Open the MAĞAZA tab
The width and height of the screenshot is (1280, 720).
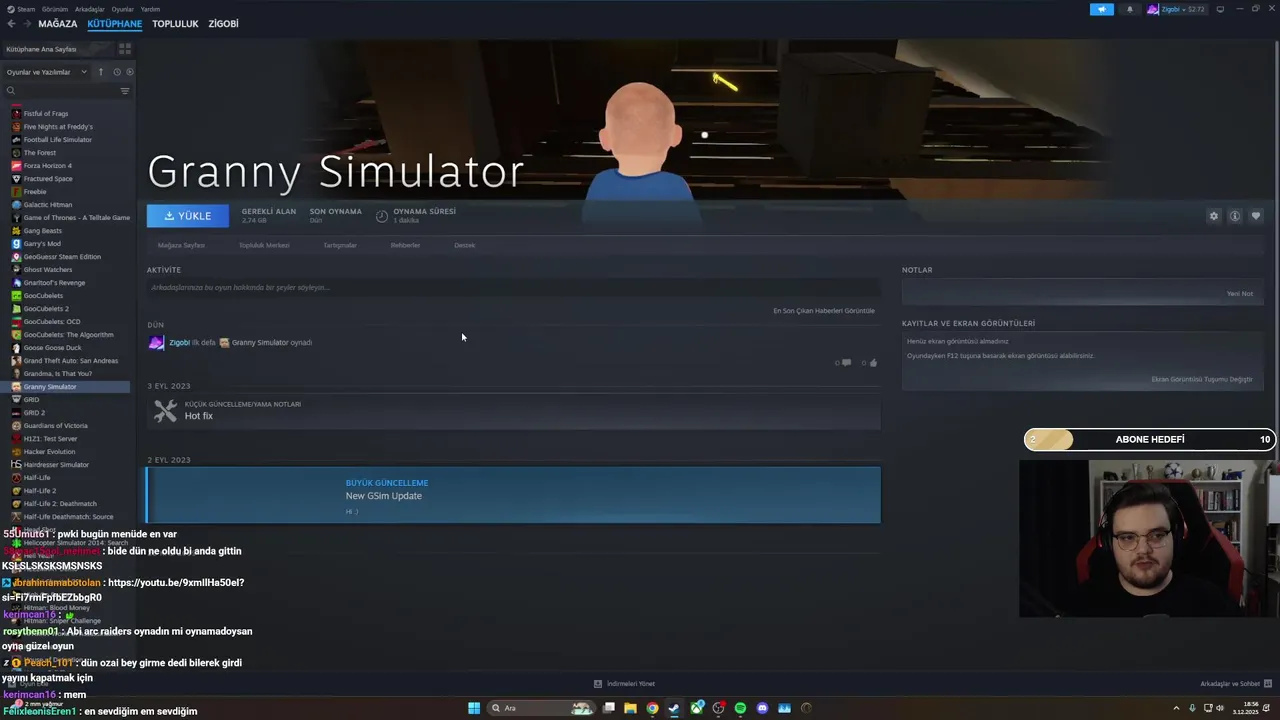click(x=57, y=24)
